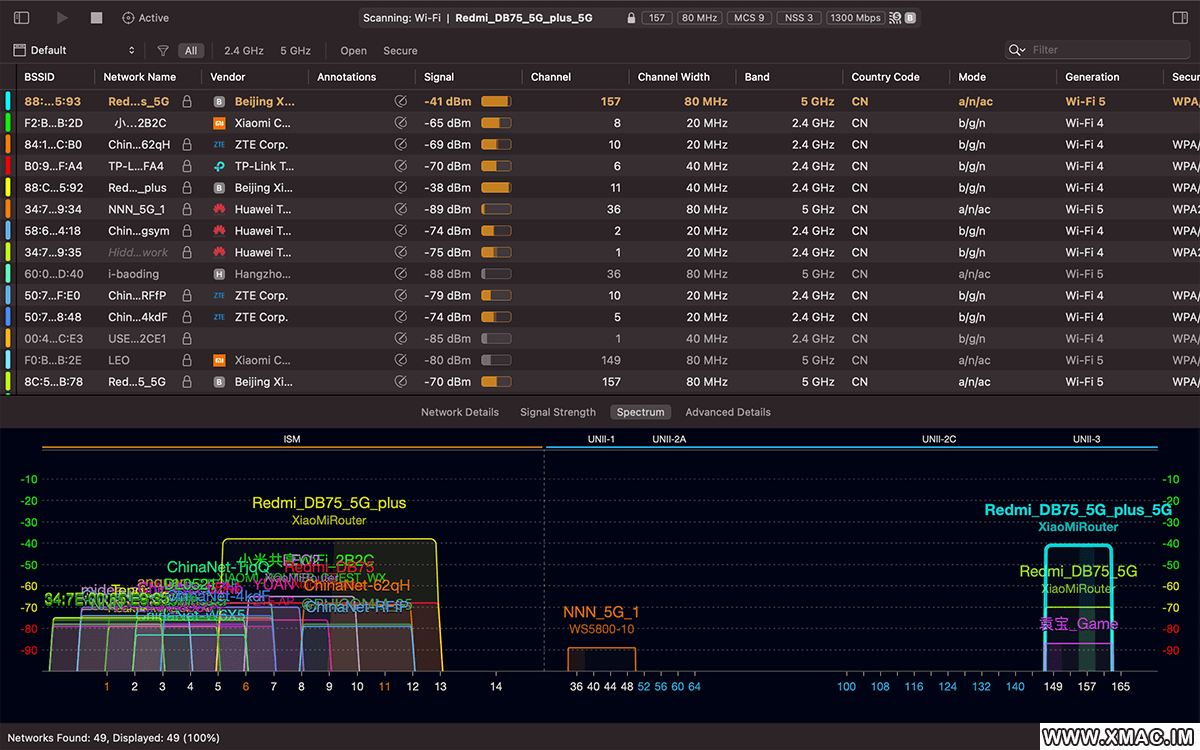The width and height of the screenshot is (1200, 750).
Task: Click the Advanced Details tab
Action: pos(727,412)
